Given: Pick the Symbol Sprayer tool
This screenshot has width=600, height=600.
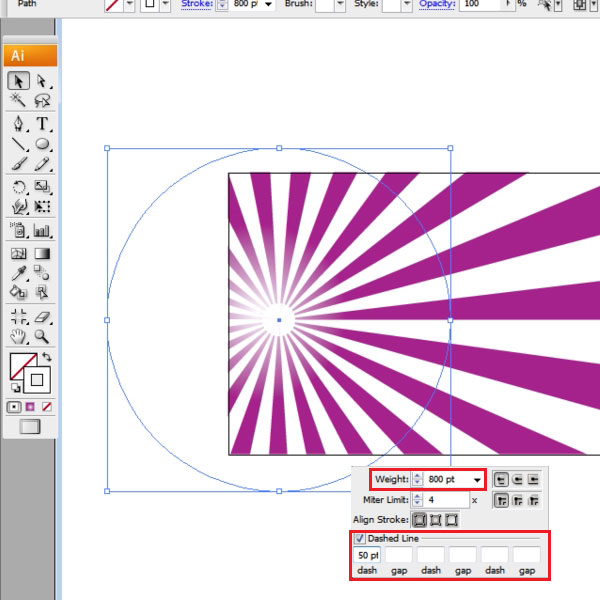Looking at the screenshot, I should (18, 230).
